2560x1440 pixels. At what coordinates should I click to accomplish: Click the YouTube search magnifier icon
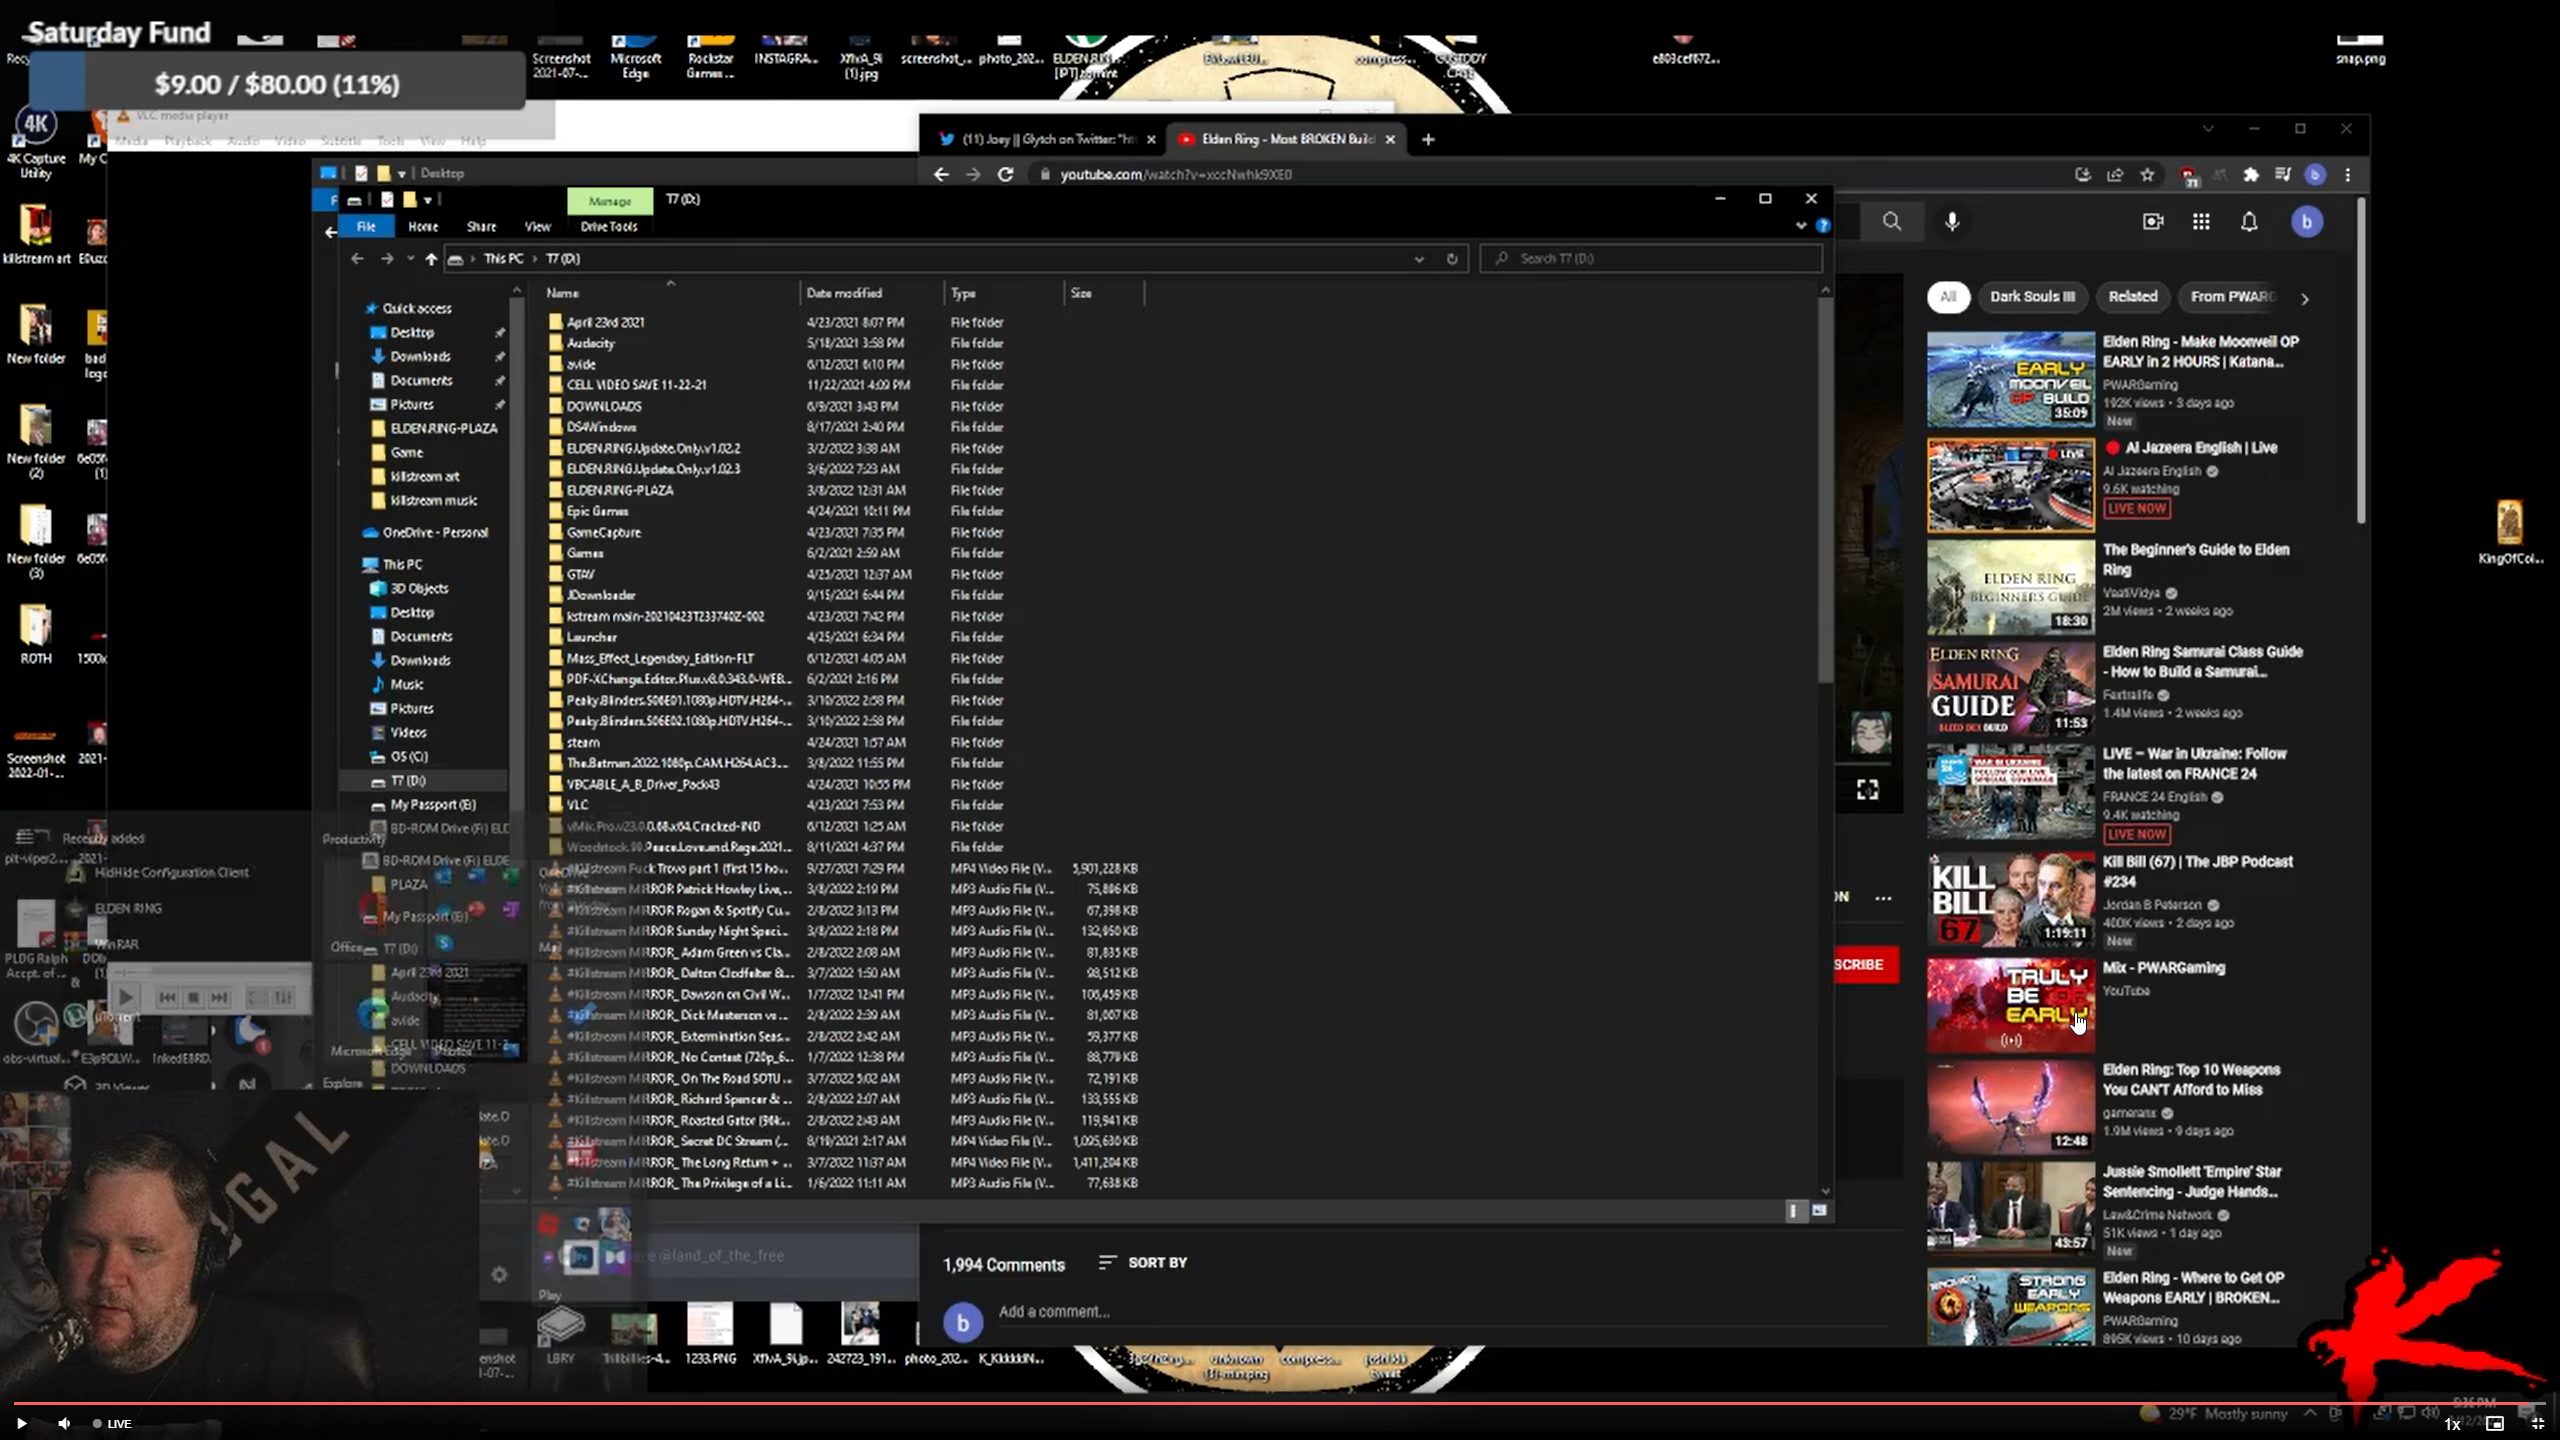coord(1891,222)
